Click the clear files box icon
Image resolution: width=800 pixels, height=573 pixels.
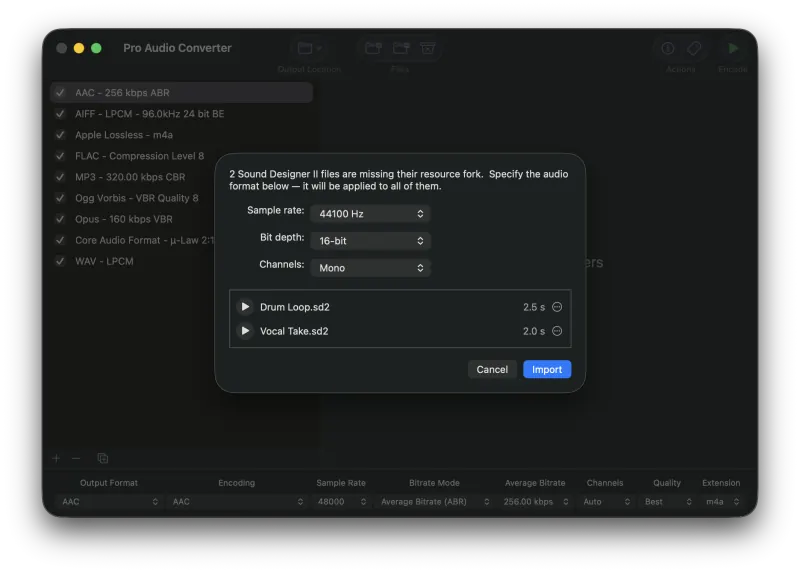tap(428, 48)
